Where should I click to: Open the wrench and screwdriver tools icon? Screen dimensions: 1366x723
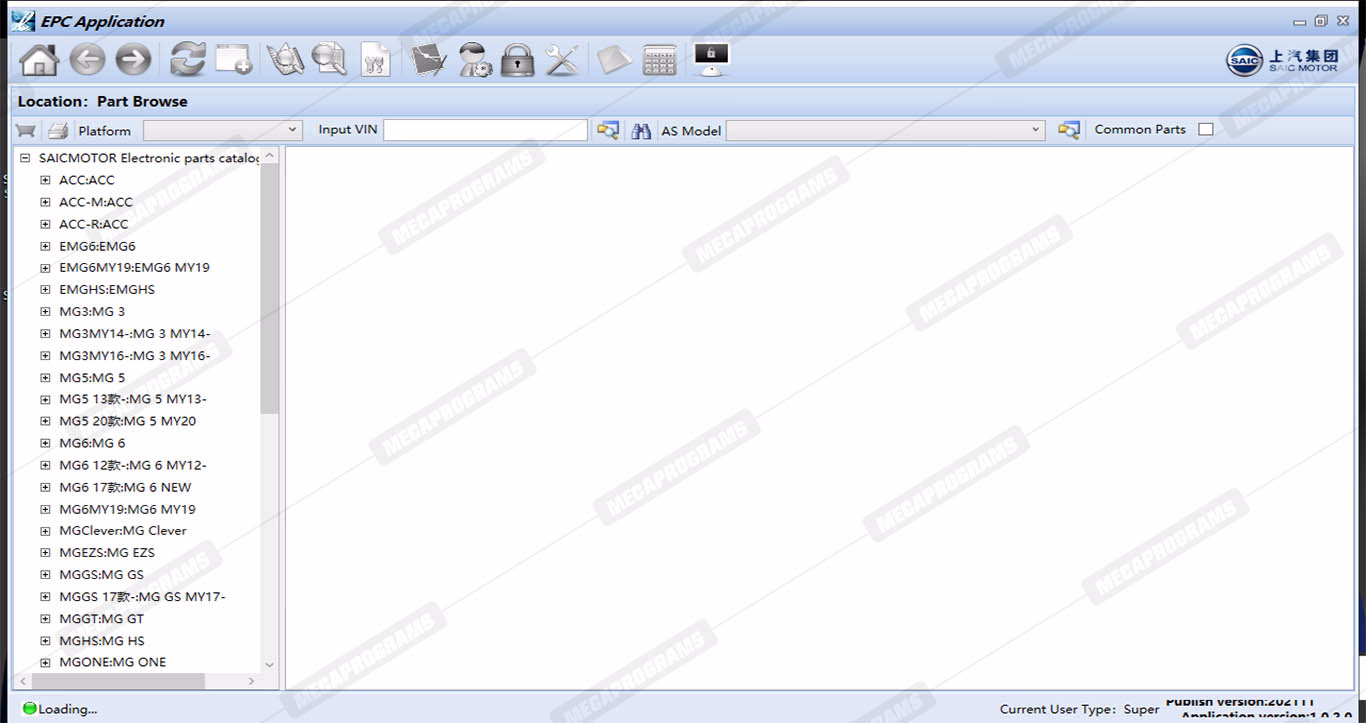(562, 59)
